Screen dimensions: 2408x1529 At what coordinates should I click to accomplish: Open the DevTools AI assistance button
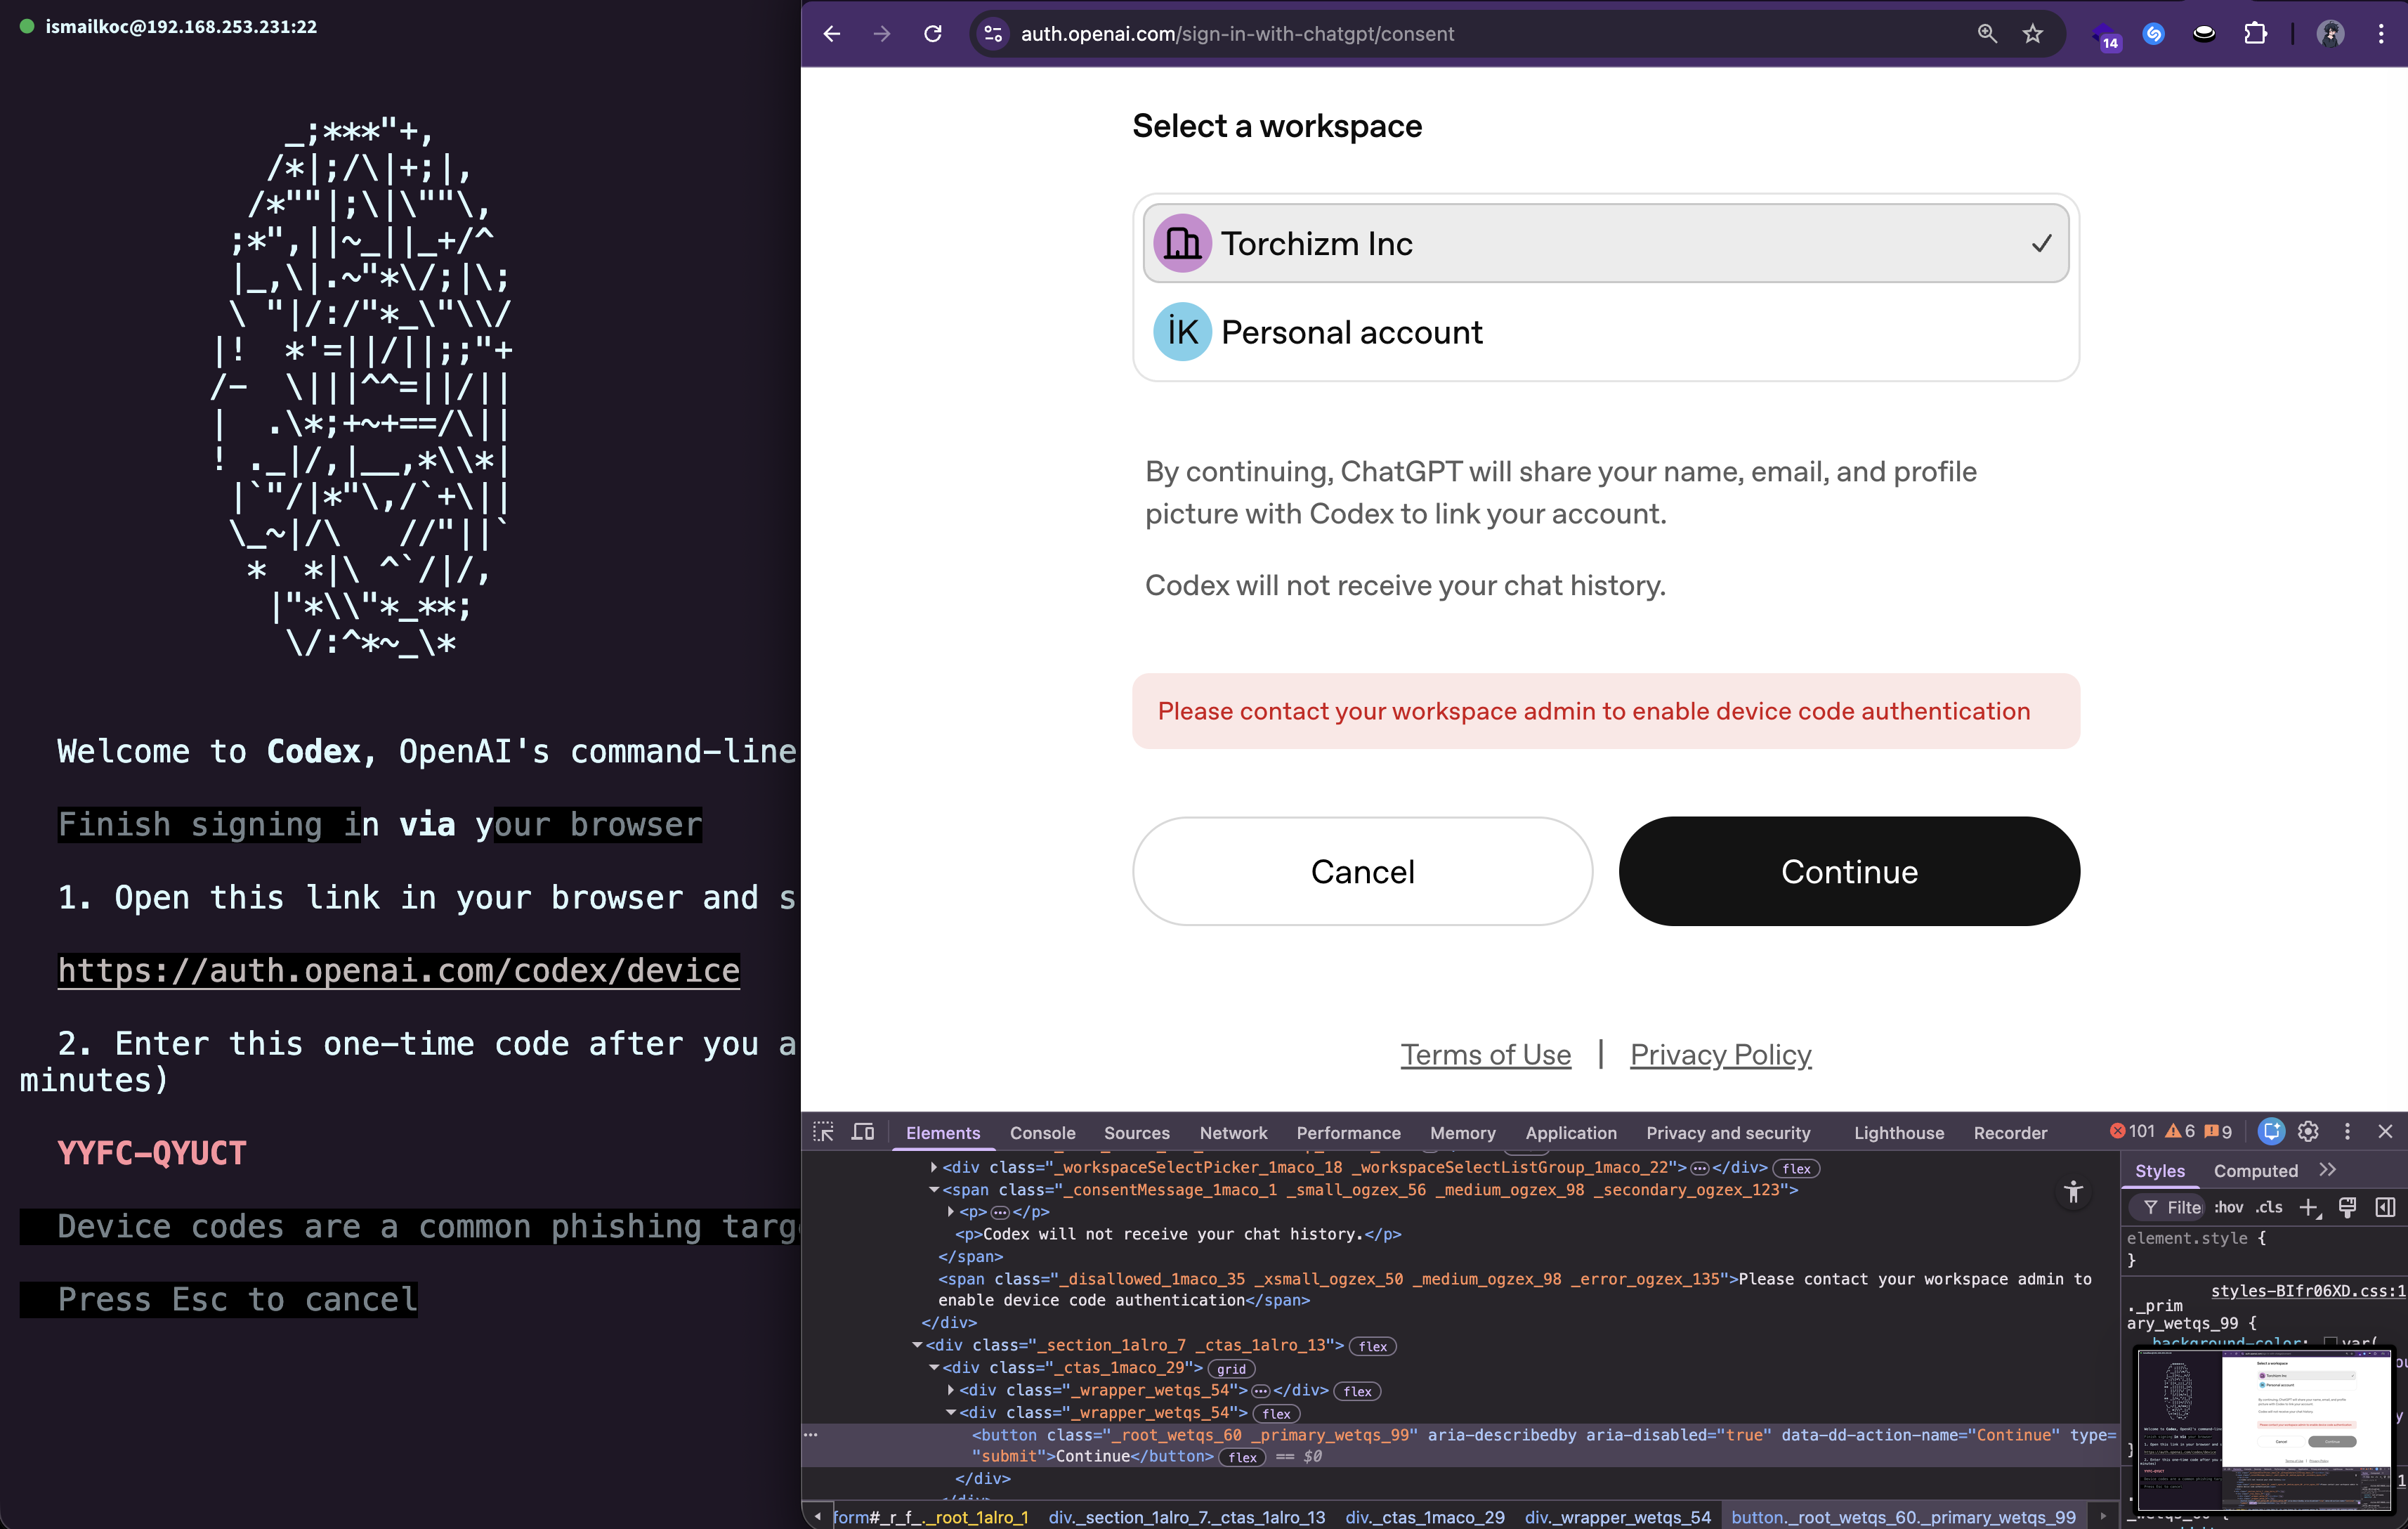click(x=2271, y=1131)
